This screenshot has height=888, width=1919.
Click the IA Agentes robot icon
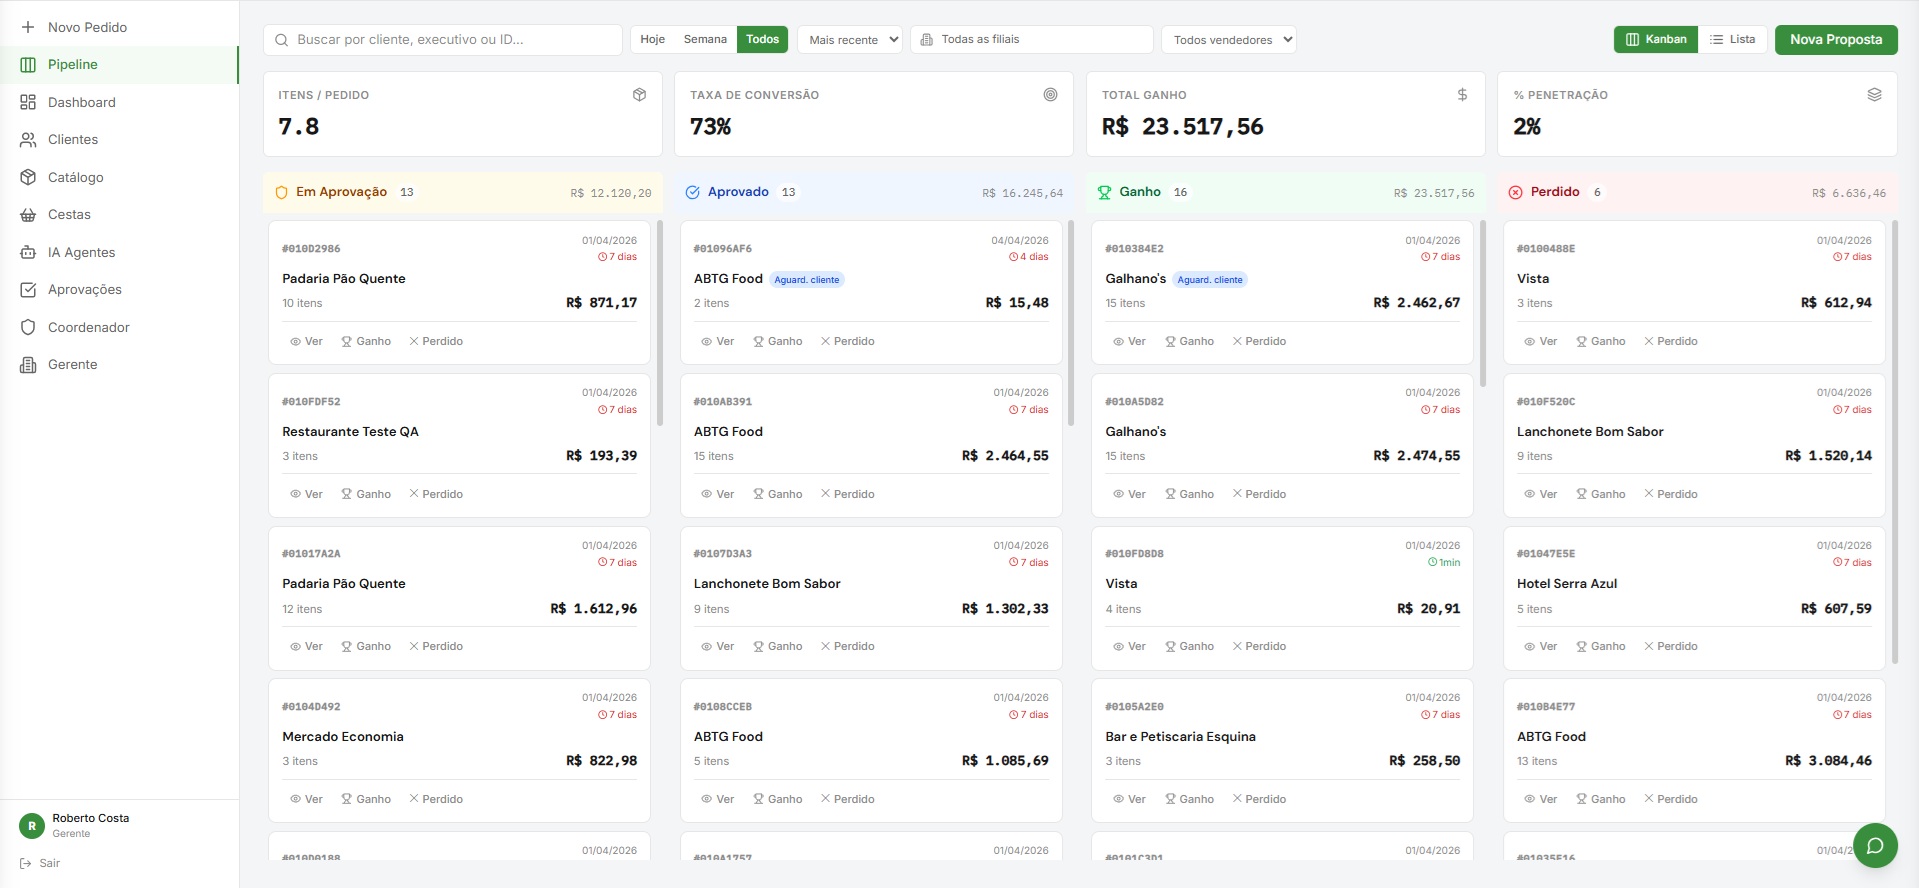28,252
